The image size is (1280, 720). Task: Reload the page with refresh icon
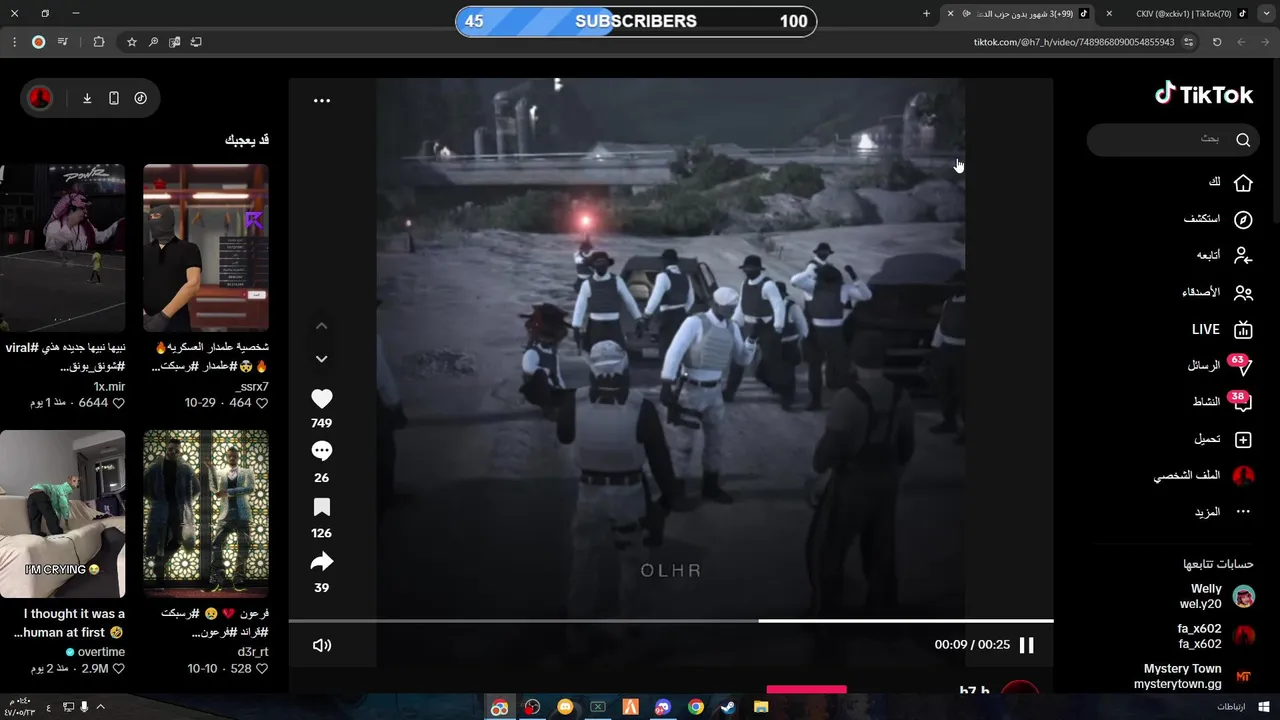tap(1217, 42)
